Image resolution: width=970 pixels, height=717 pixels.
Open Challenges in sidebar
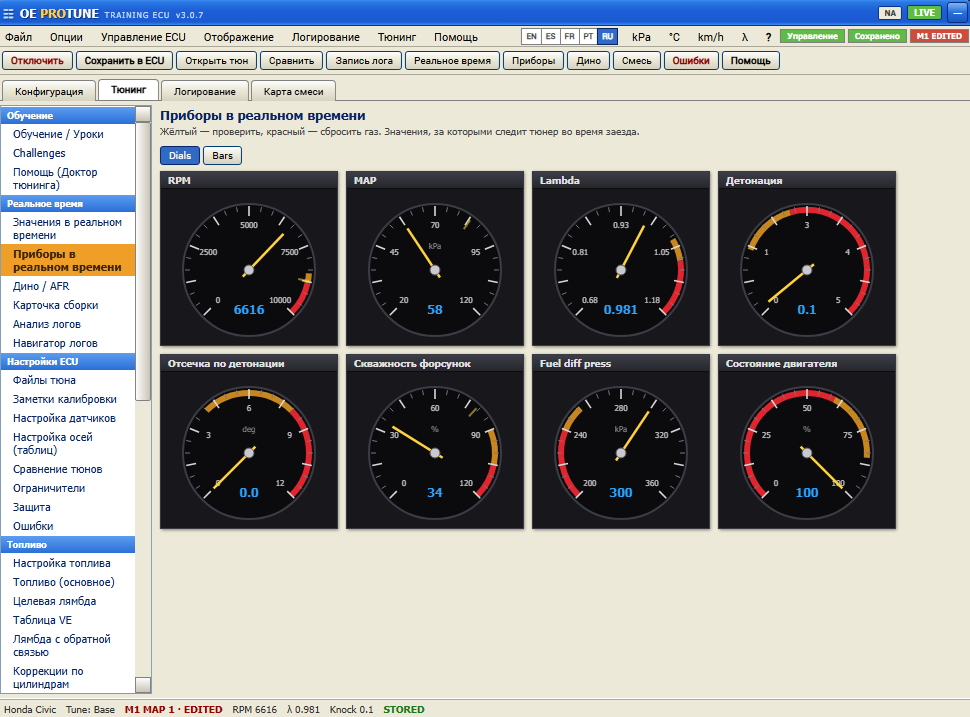click(67, 153)
